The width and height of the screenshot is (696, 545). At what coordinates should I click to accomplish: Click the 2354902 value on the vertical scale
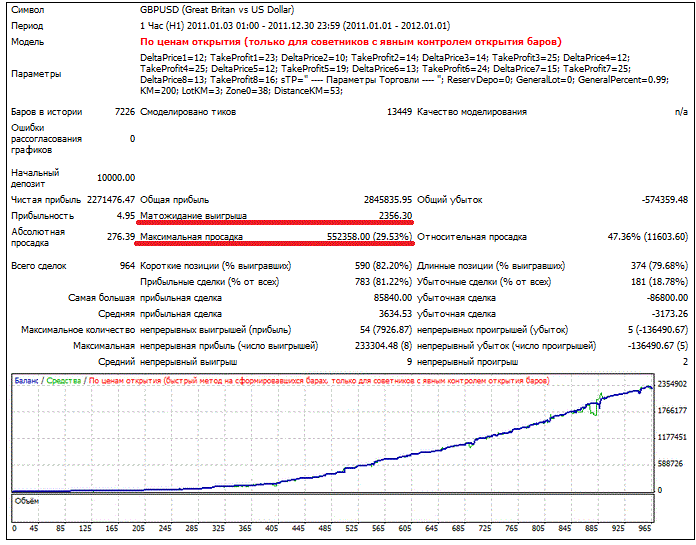(x=672, y=384)
